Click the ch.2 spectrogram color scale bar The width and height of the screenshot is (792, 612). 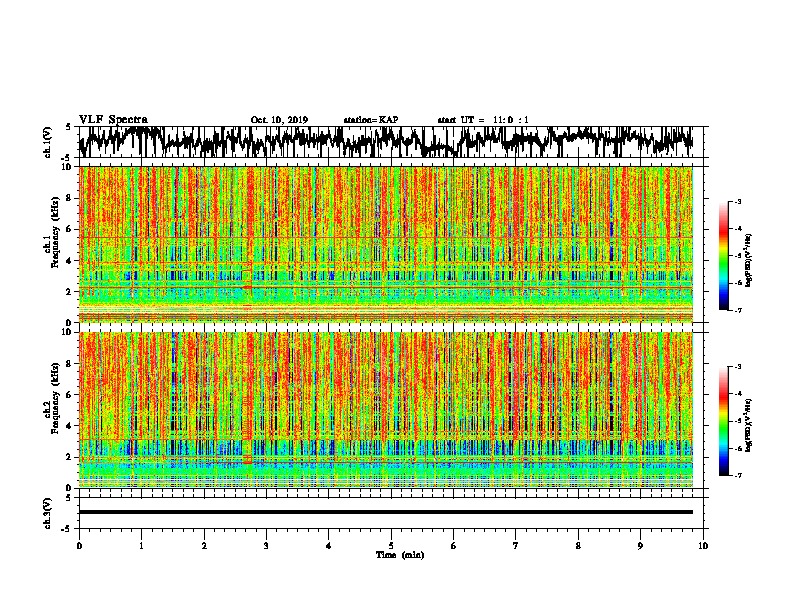pyautogui.click(x=724, y=421)
